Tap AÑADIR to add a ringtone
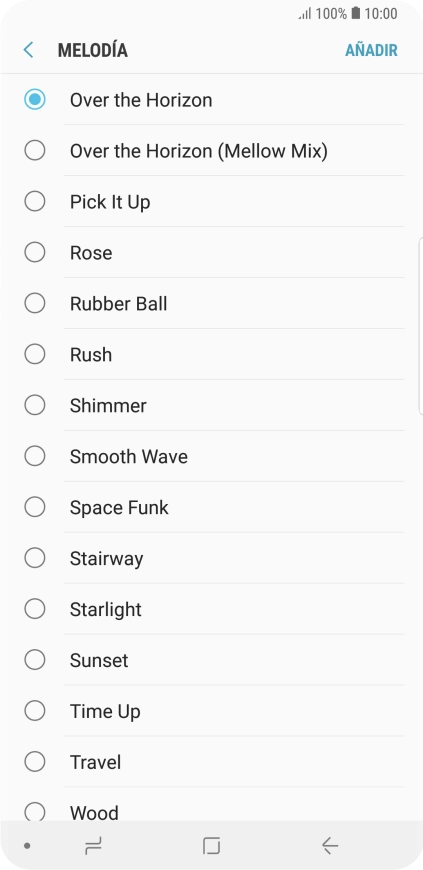Screen dimensions: 423x870 (371, 50)
